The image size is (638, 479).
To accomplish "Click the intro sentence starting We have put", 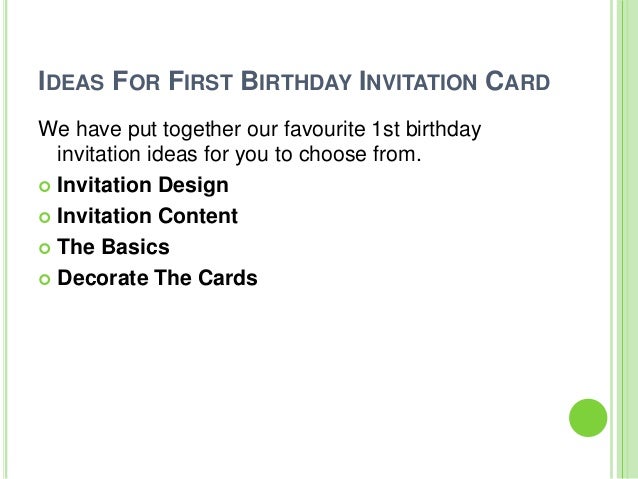I will (x=260, y=142).
